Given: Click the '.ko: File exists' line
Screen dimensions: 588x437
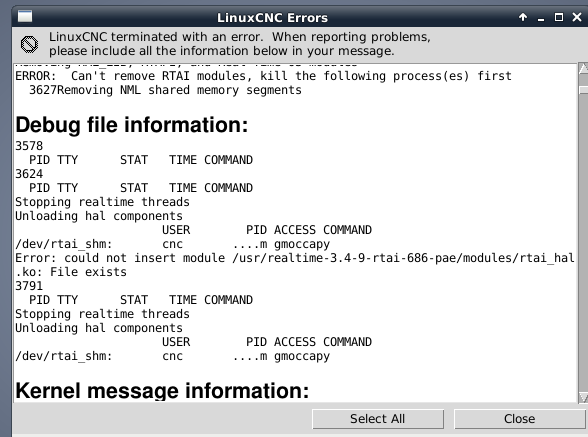Looking at the screenshot, I should (71, 272).
